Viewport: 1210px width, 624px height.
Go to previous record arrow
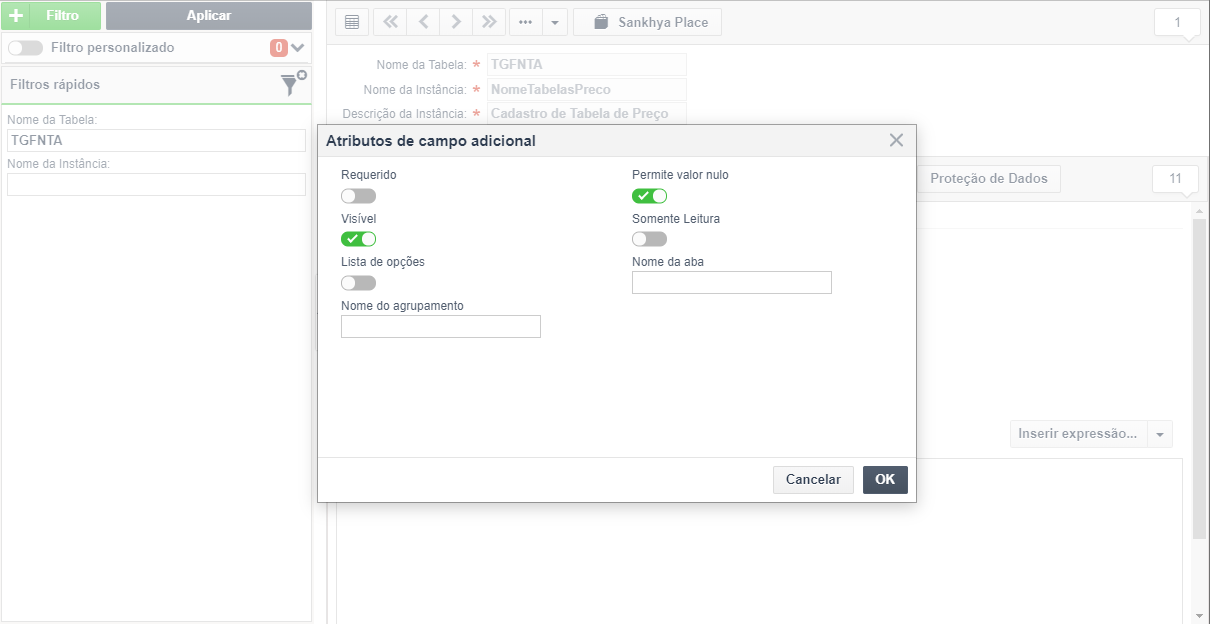423,22
